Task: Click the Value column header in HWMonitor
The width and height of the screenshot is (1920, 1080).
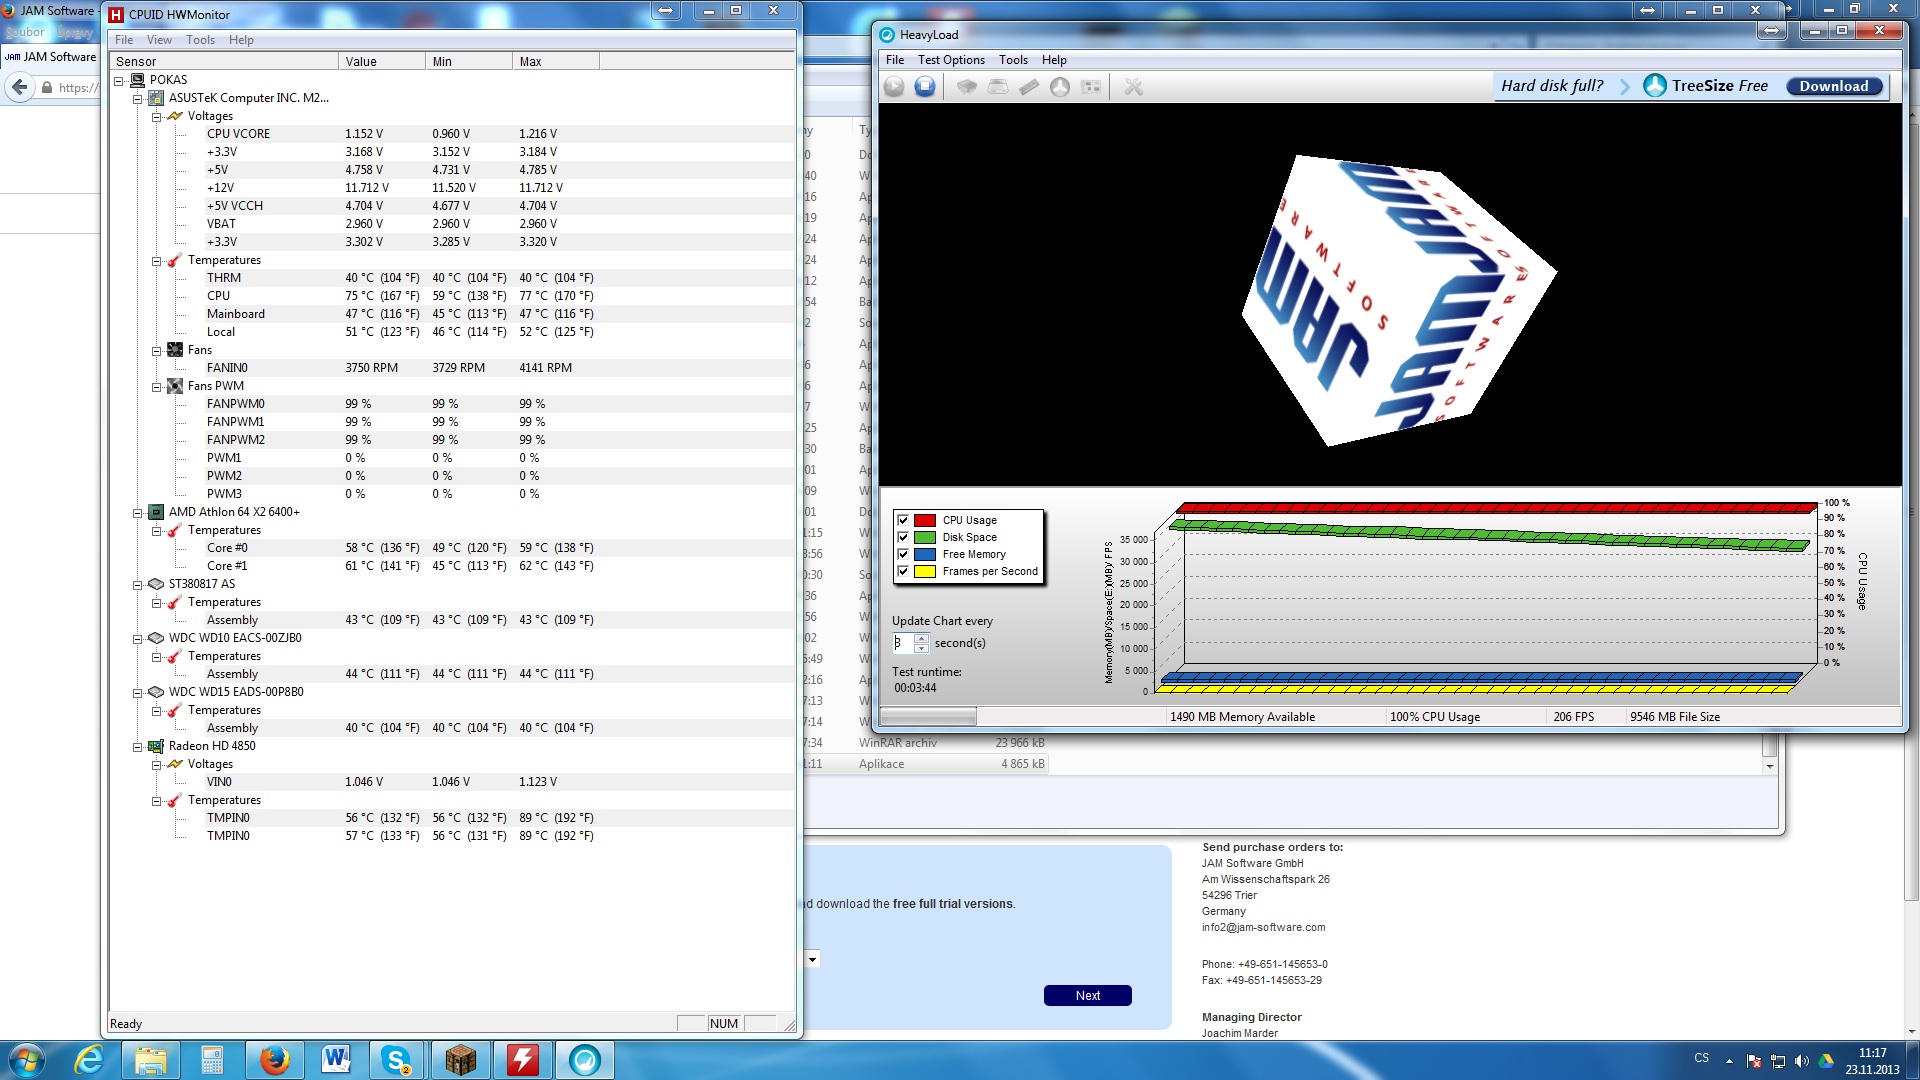Action: tap(382, 61)
